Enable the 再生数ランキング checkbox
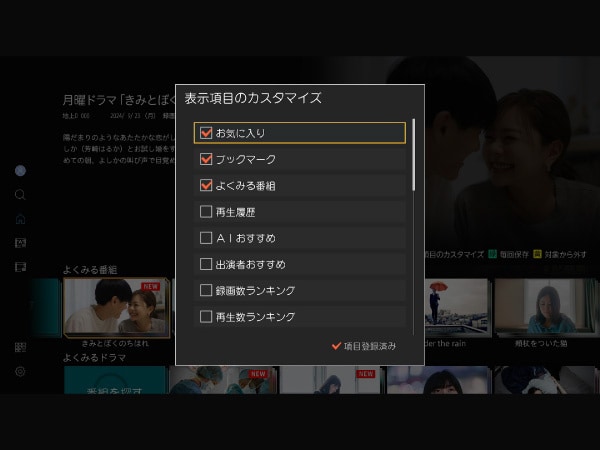Image resolution: width=600 pixels, height=450 pixels. tap(206, 316)
